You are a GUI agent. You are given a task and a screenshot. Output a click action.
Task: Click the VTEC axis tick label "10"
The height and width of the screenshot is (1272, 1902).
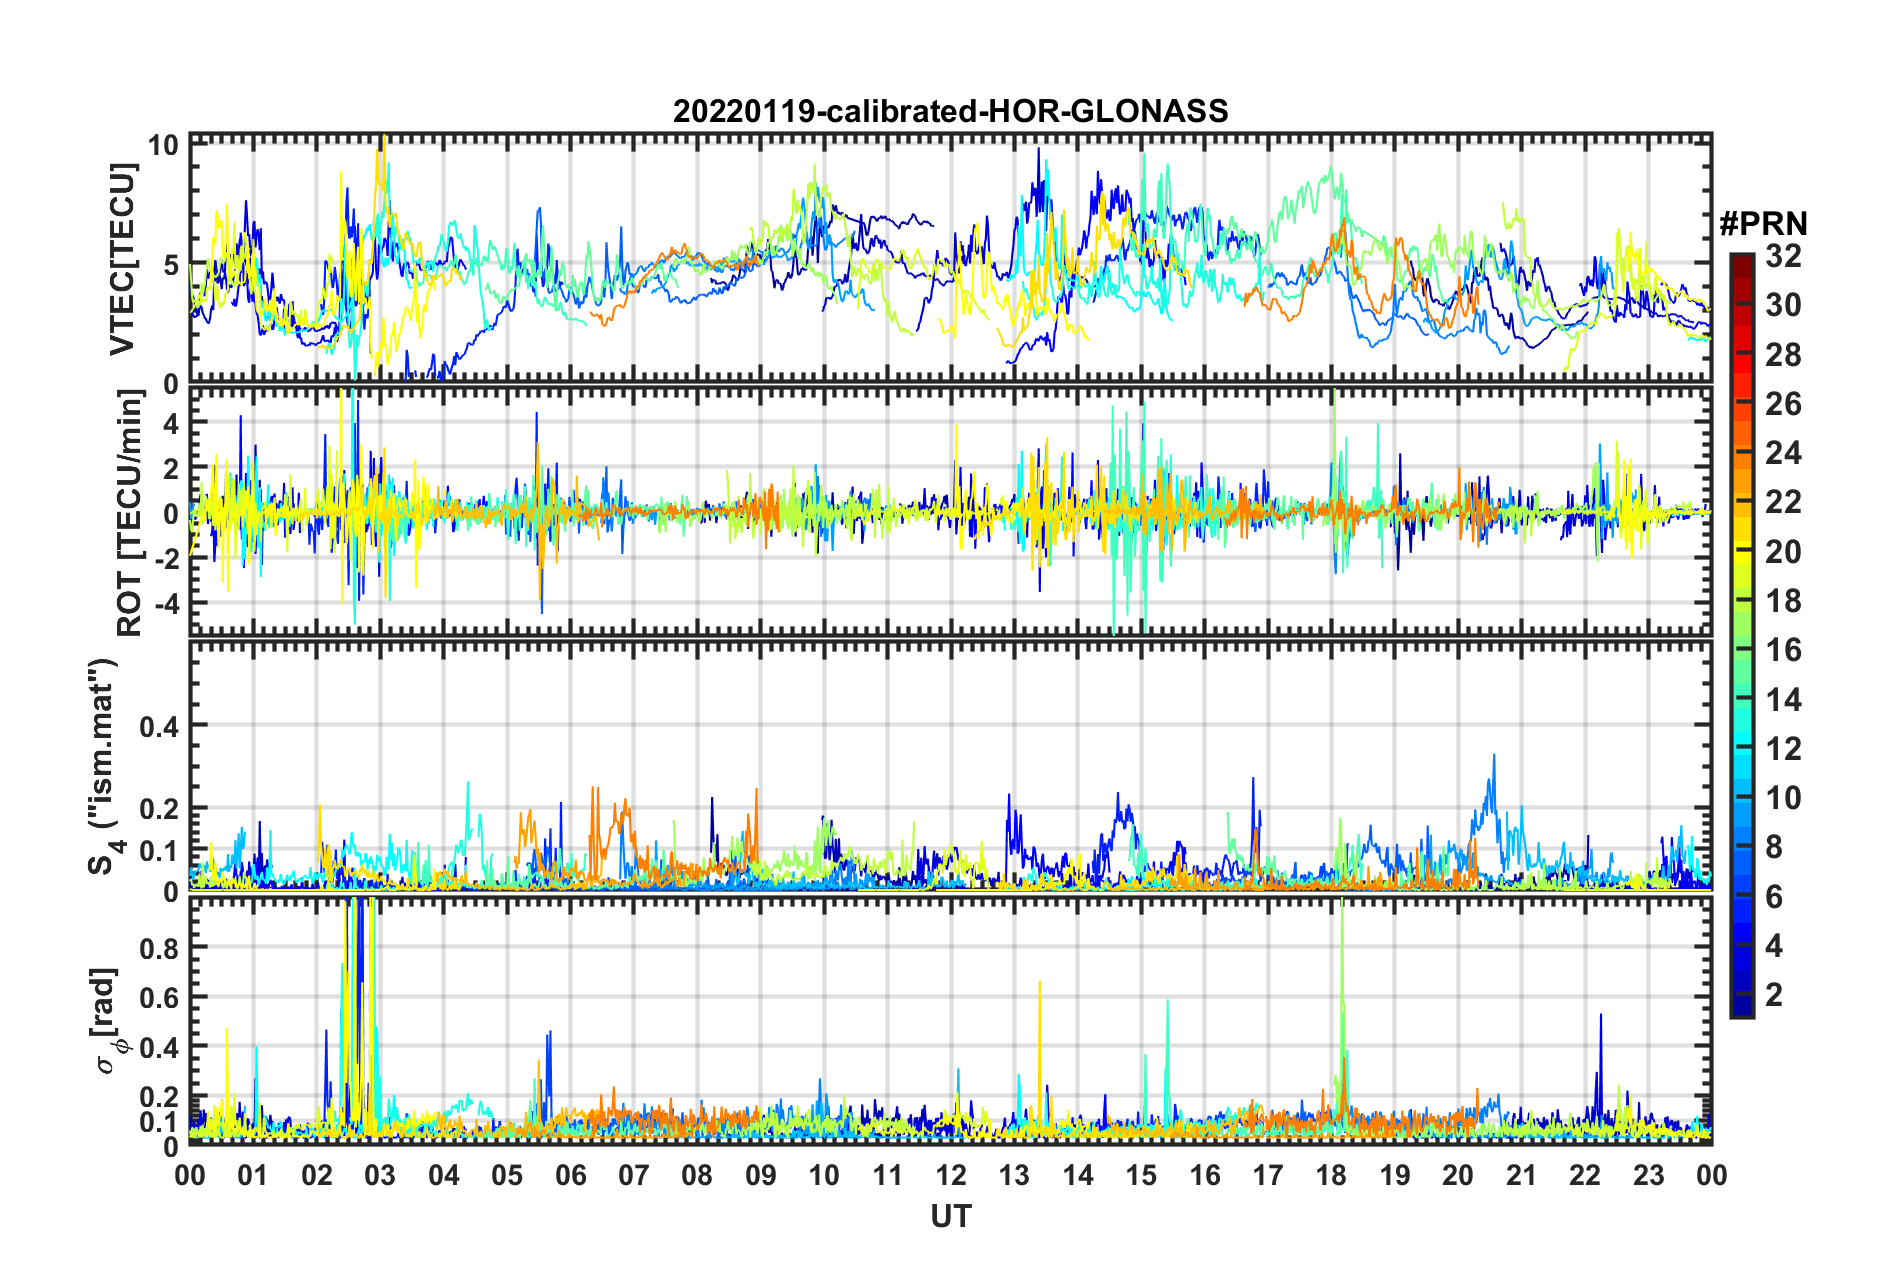(164, 145)
